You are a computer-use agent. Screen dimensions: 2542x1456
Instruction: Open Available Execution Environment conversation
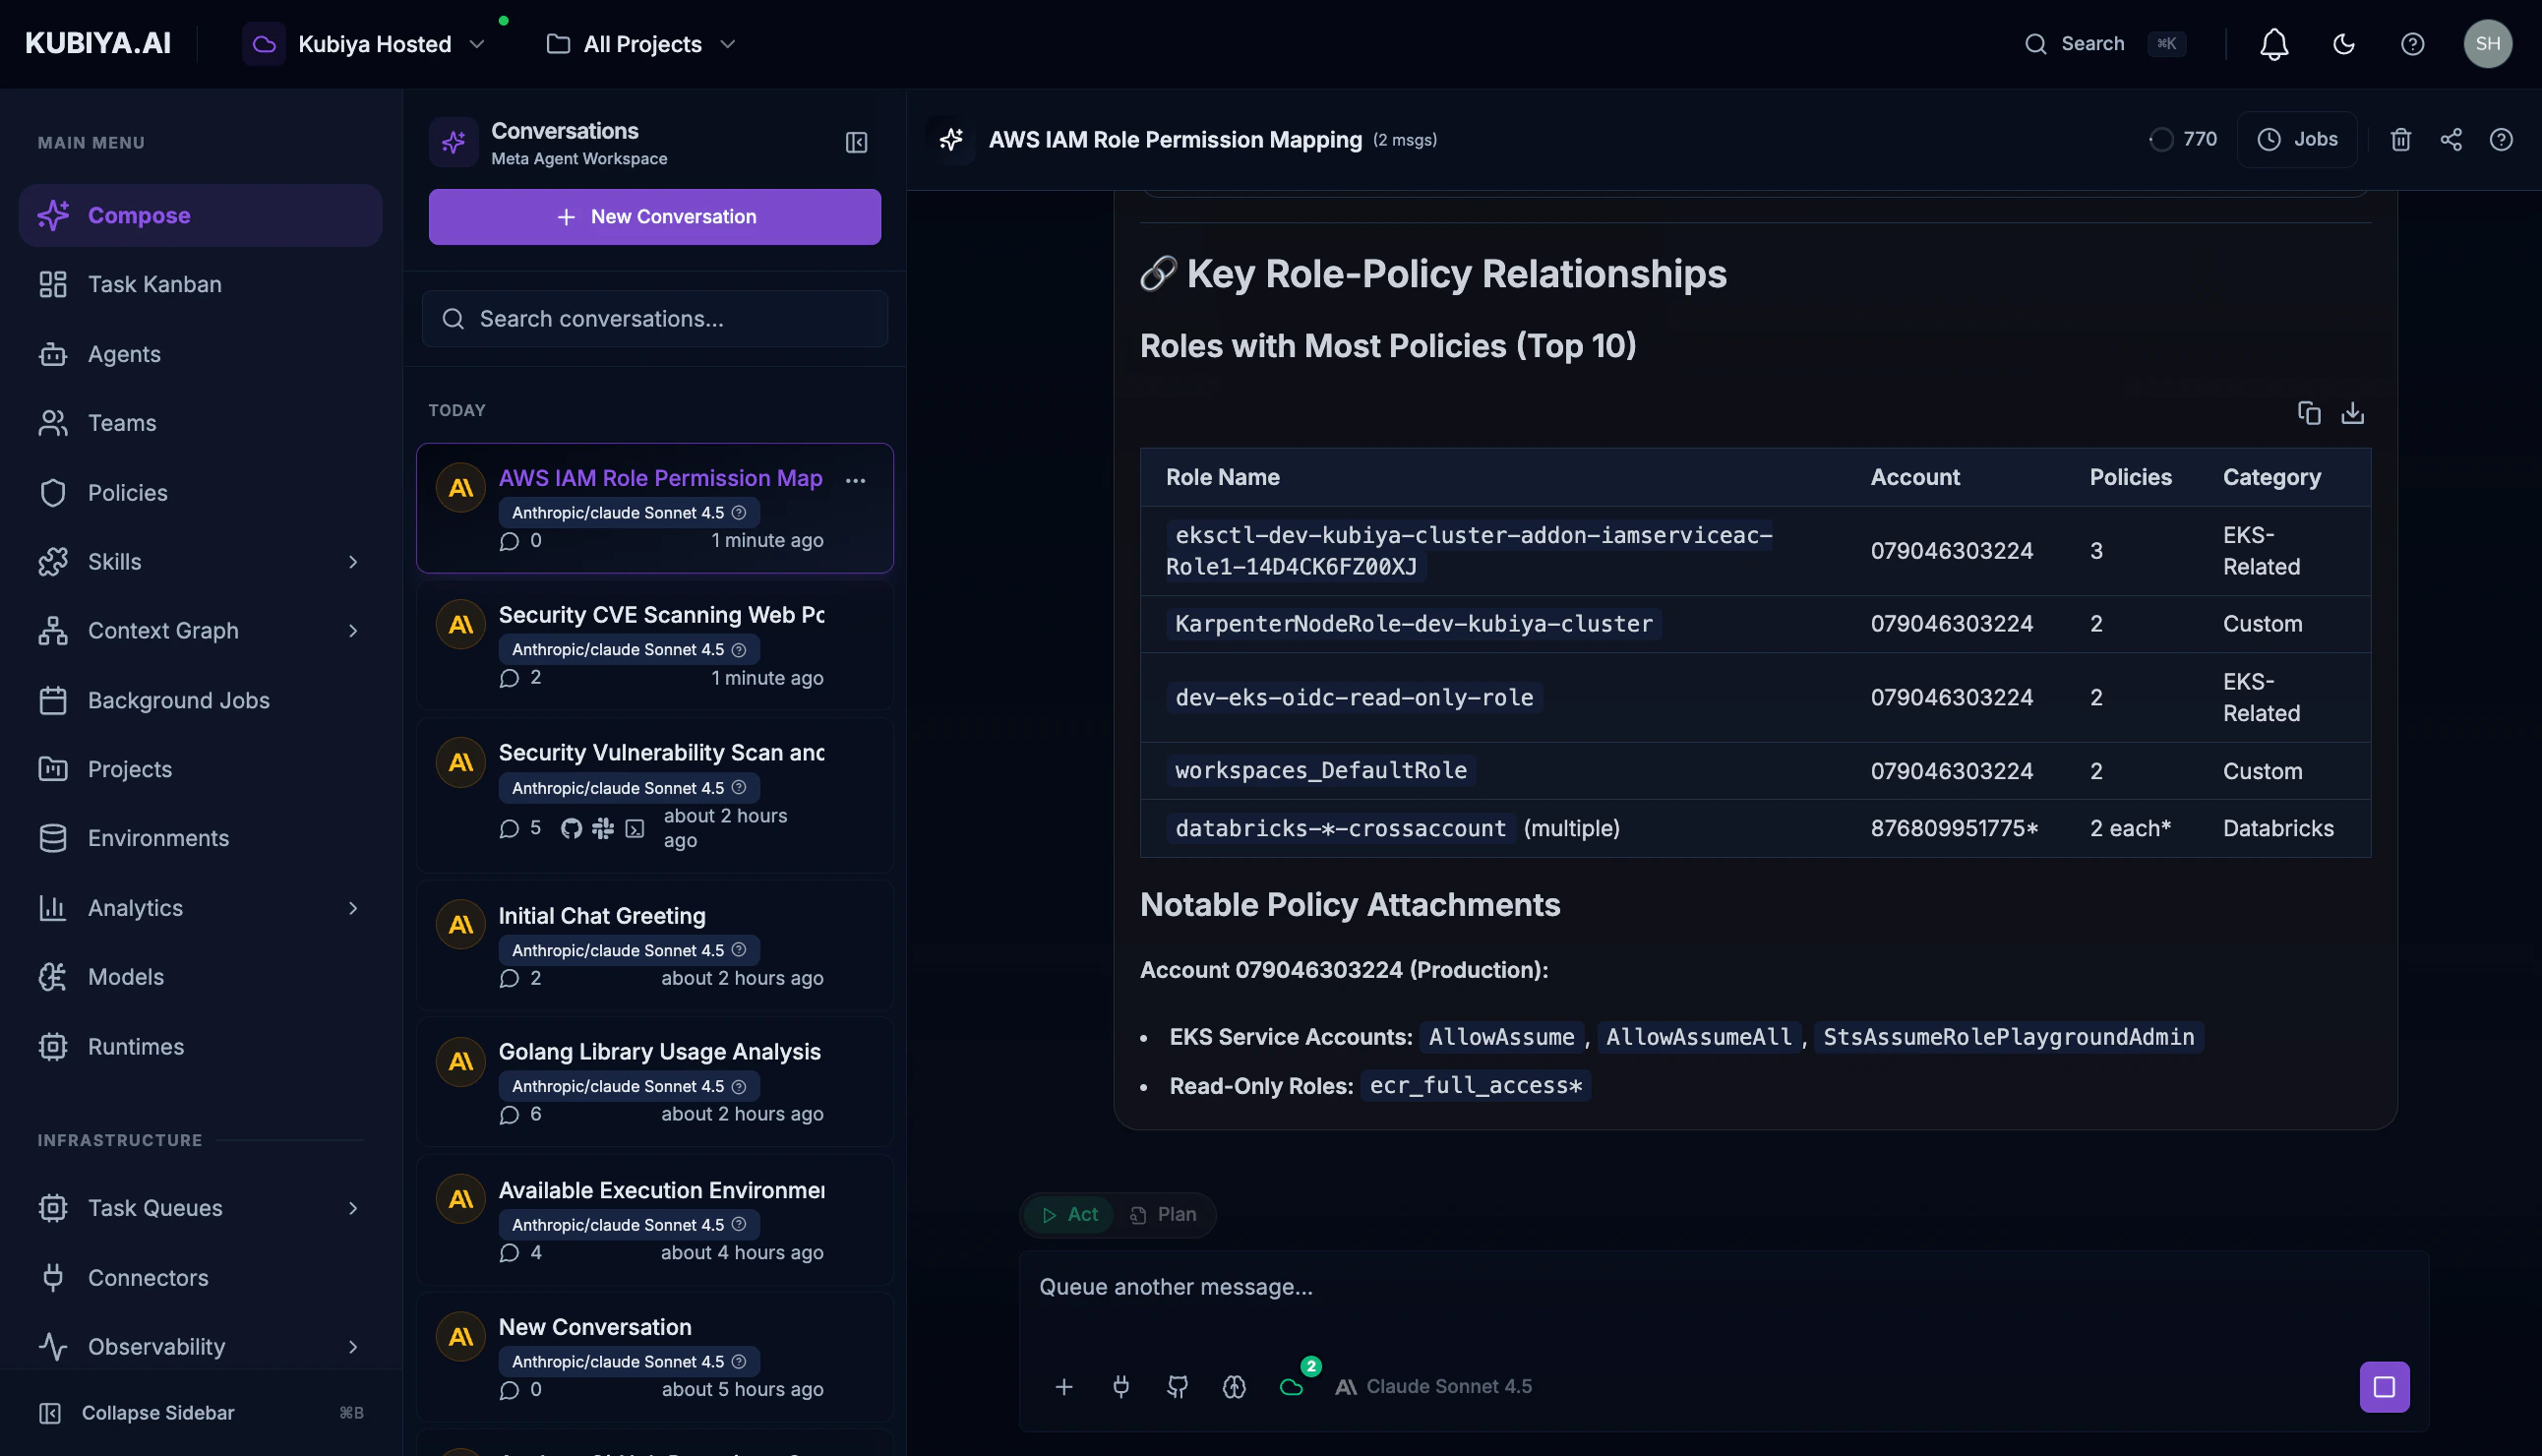pos(655,1220)
